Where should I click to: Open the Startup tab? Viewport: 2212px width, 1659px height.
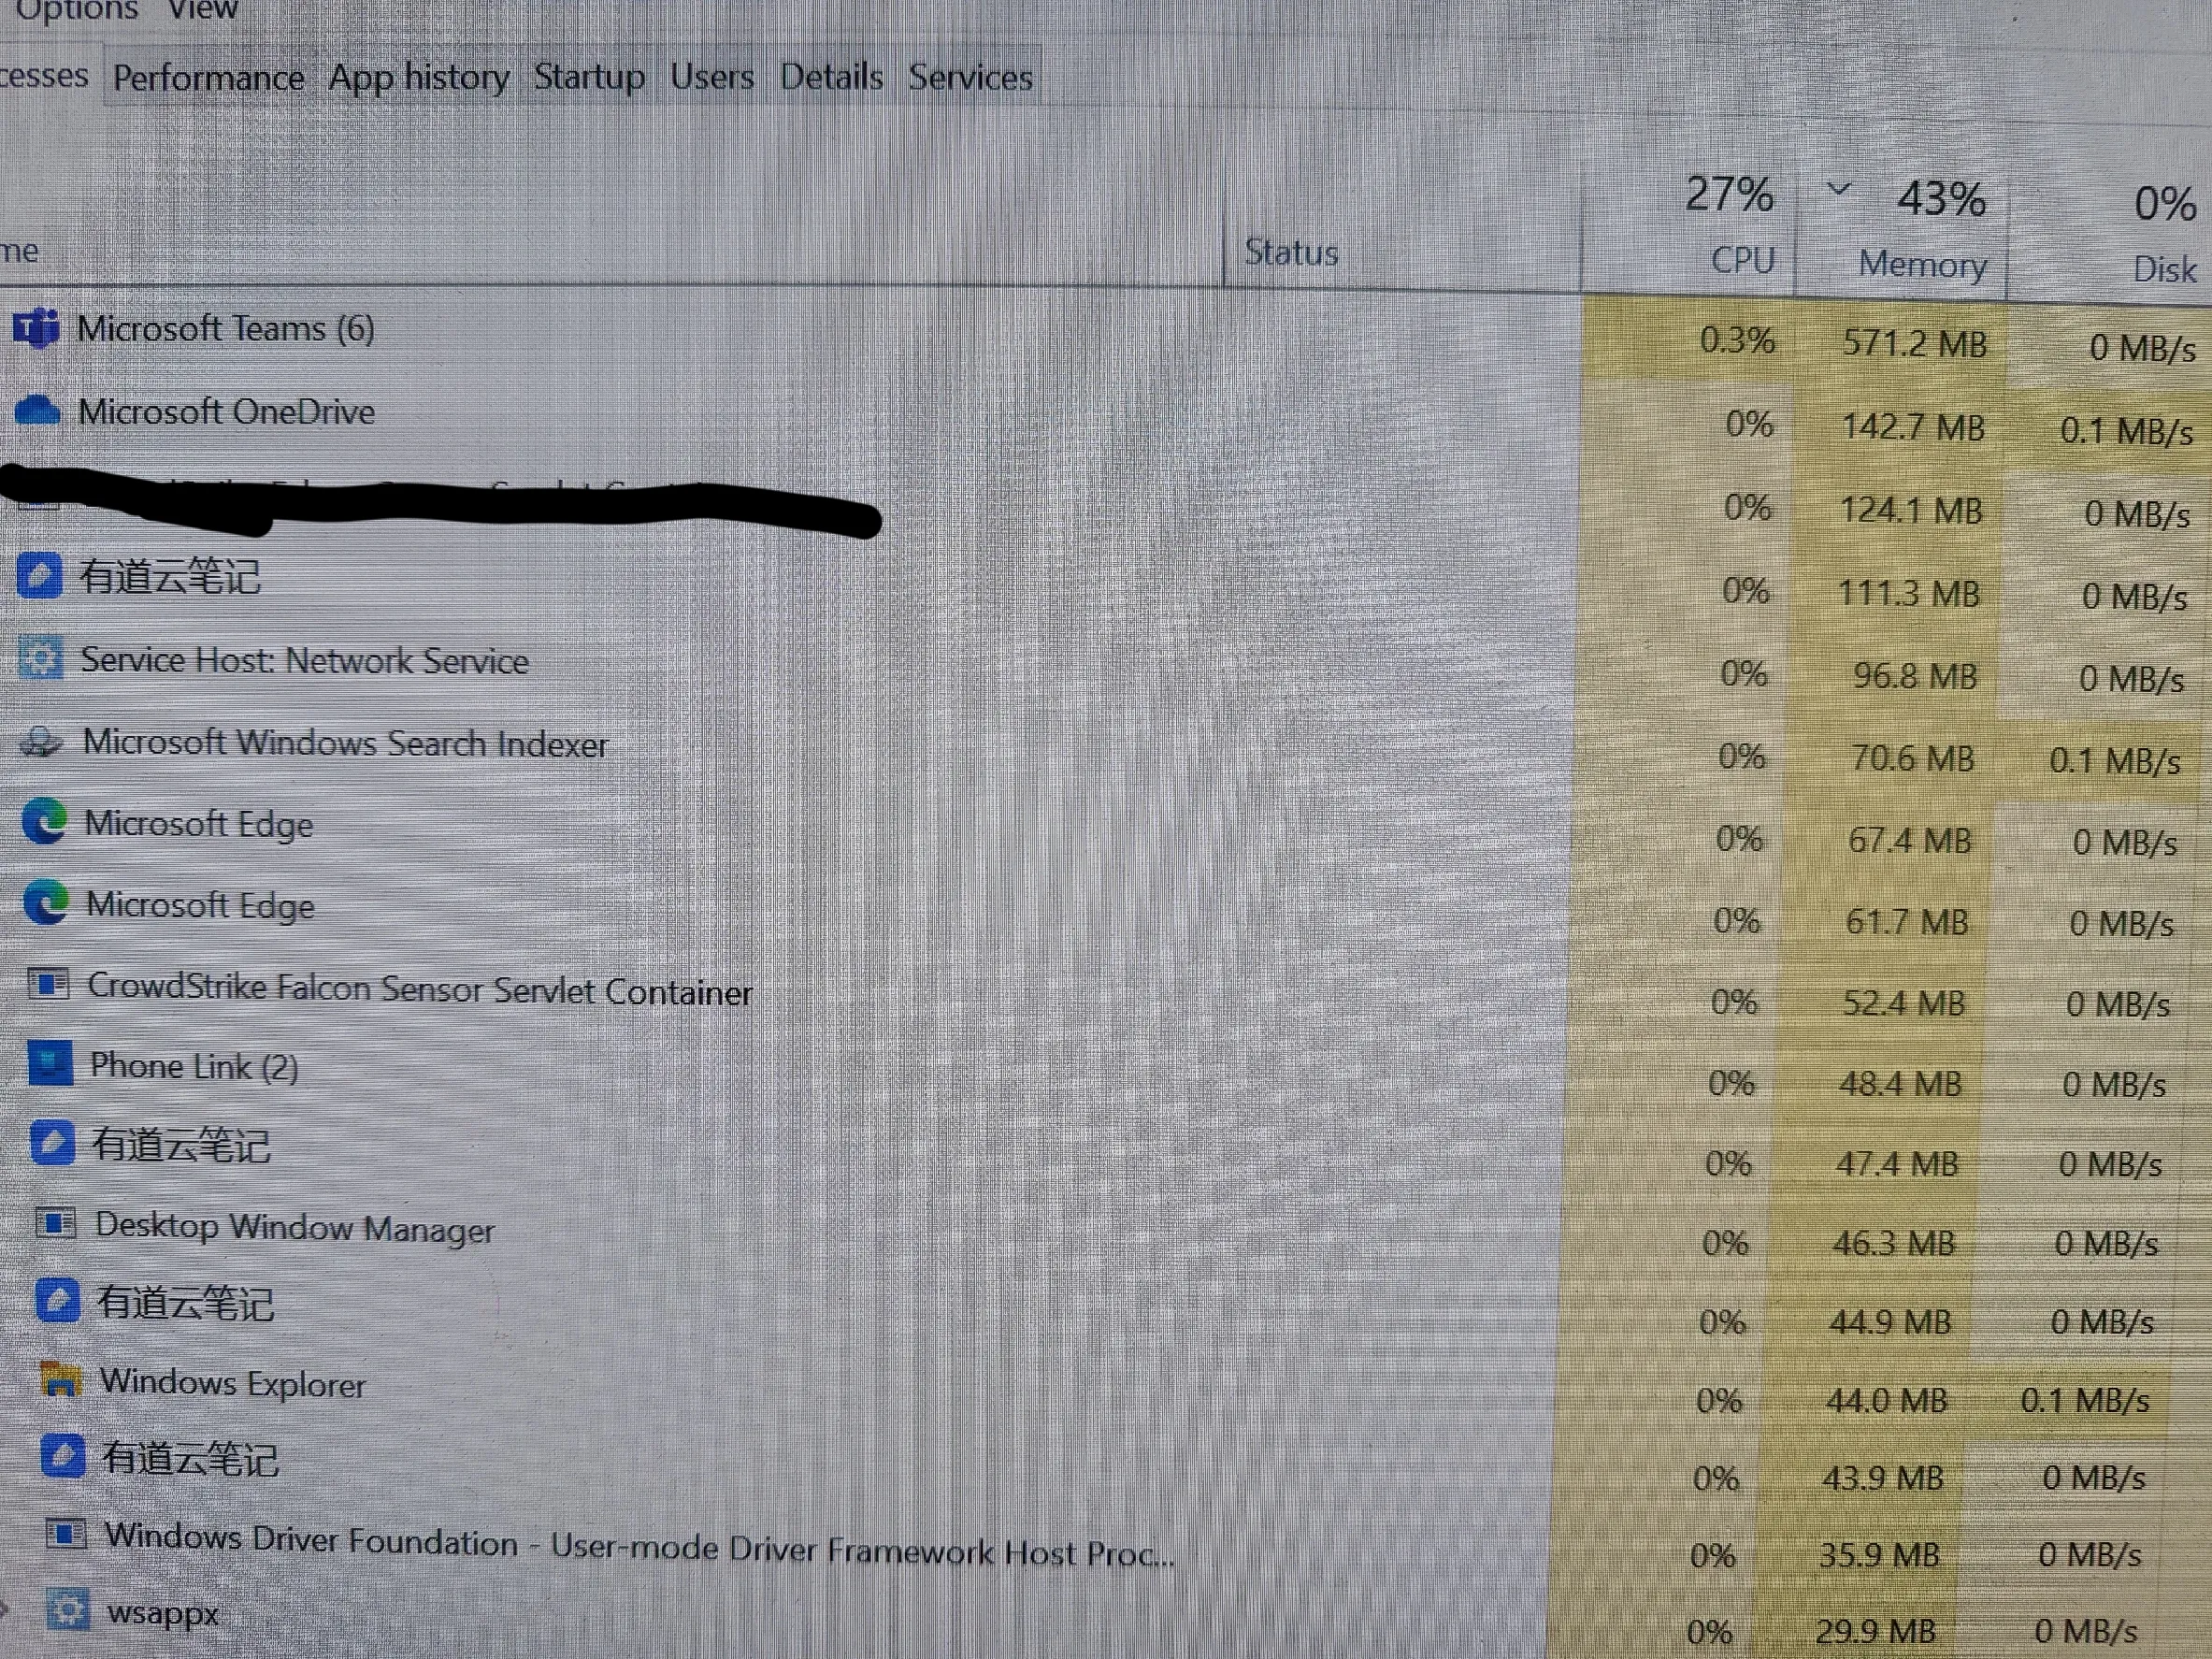tap(589, 76)
